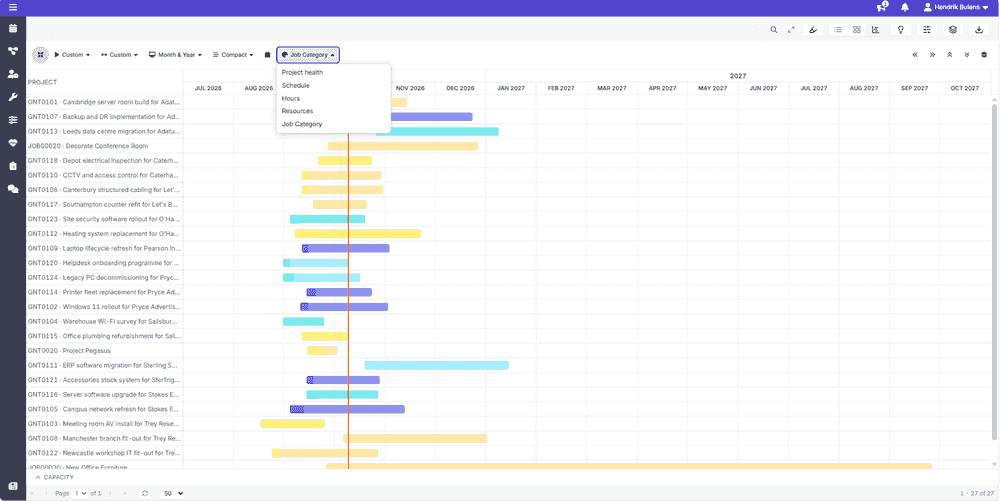Click the Leeds data centre migration bar

(x=437, y=131)
